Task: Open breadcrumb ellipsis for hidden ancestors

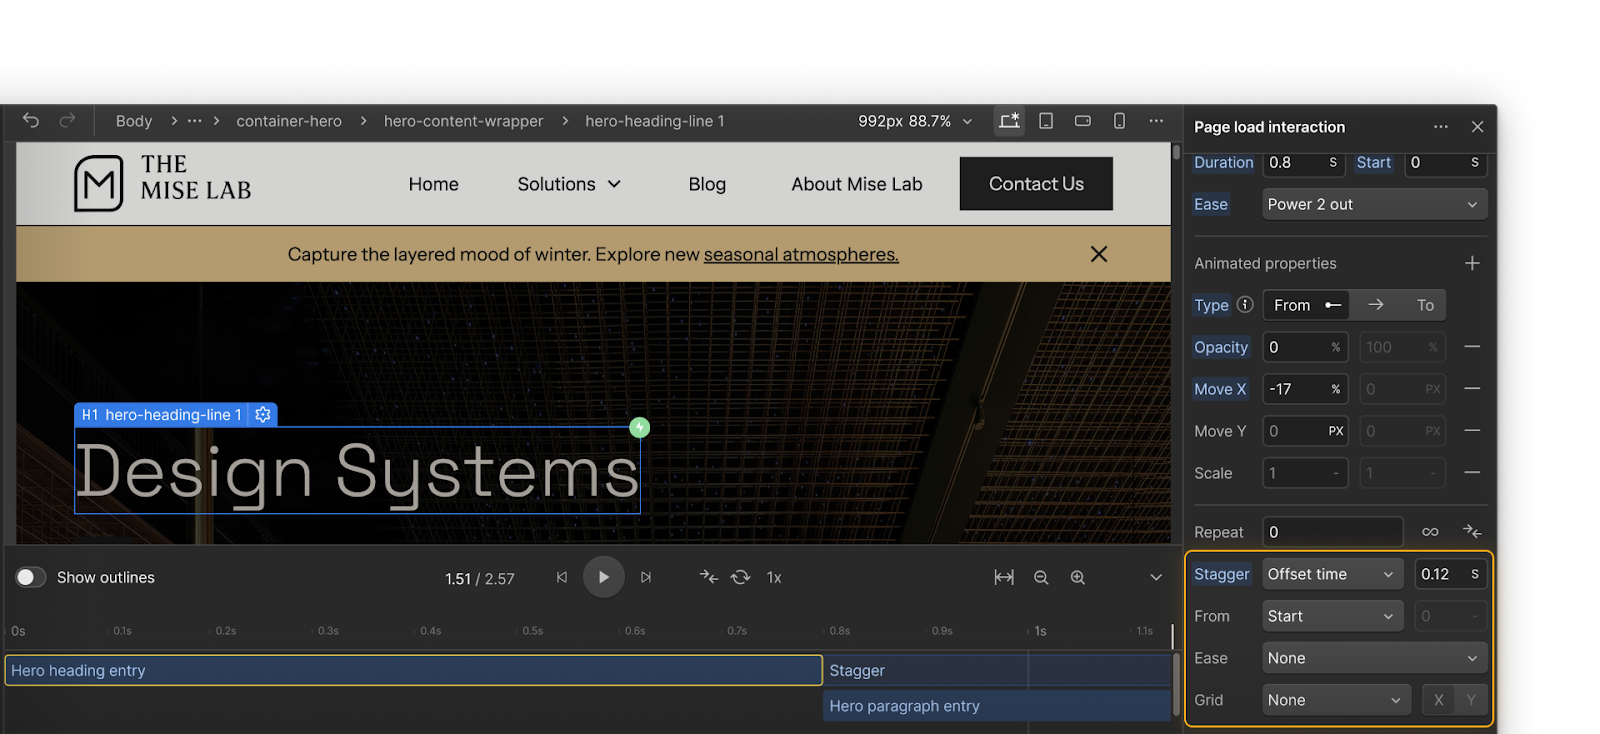Action: (x=194, y=121)
